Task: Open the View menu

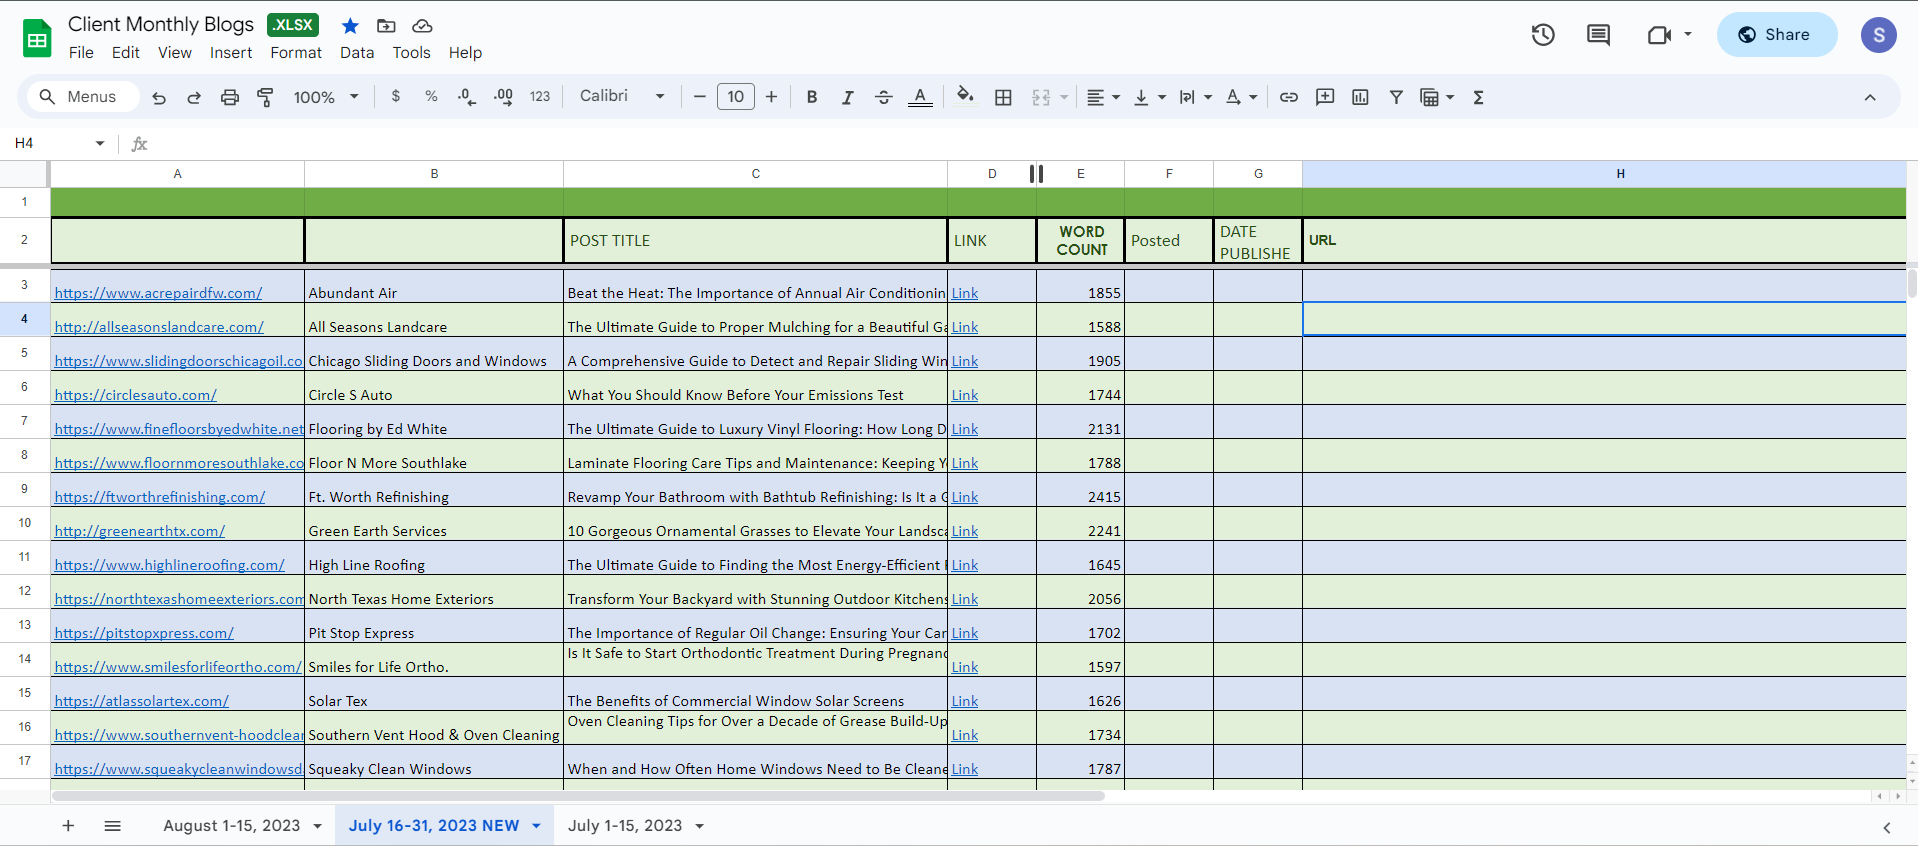Action: tap(175, 53)
